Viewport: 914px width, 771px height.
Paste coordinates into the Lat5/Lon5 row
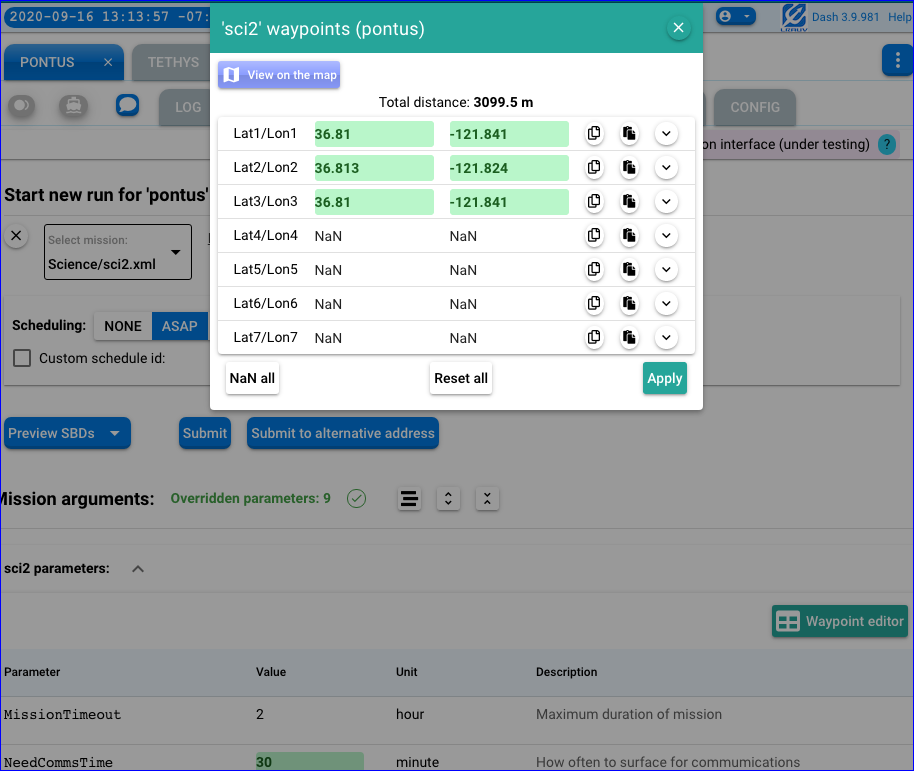click(x=629, y=270)
